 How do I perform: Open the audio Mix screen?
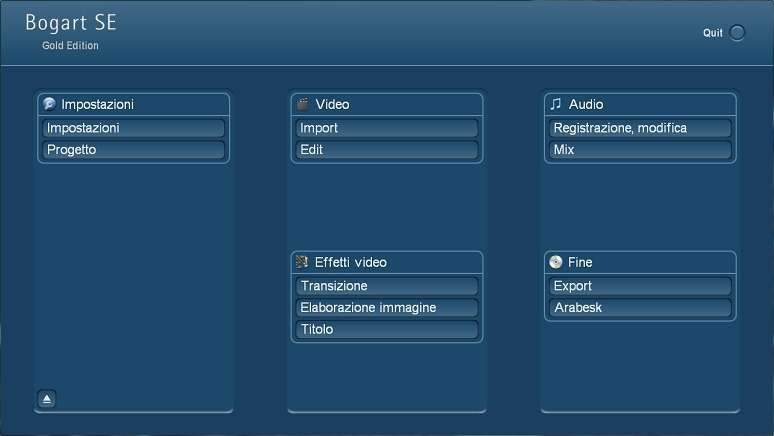(x=640, y=150)
